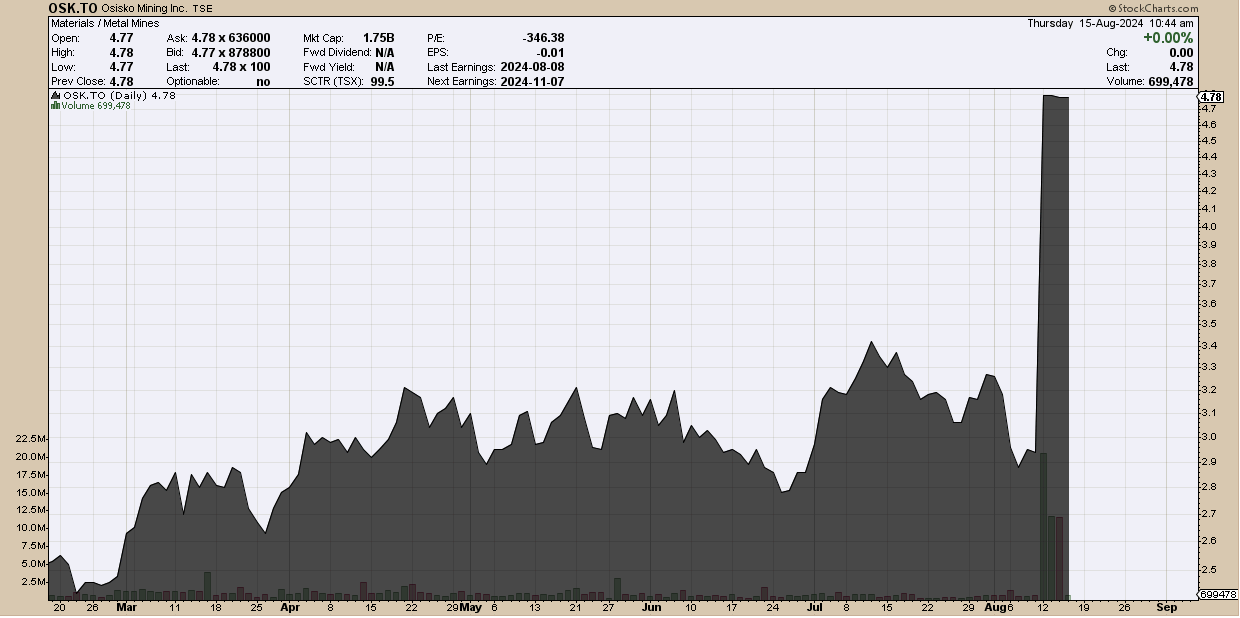Click the Fwd Yield label

tap(329, 67)
